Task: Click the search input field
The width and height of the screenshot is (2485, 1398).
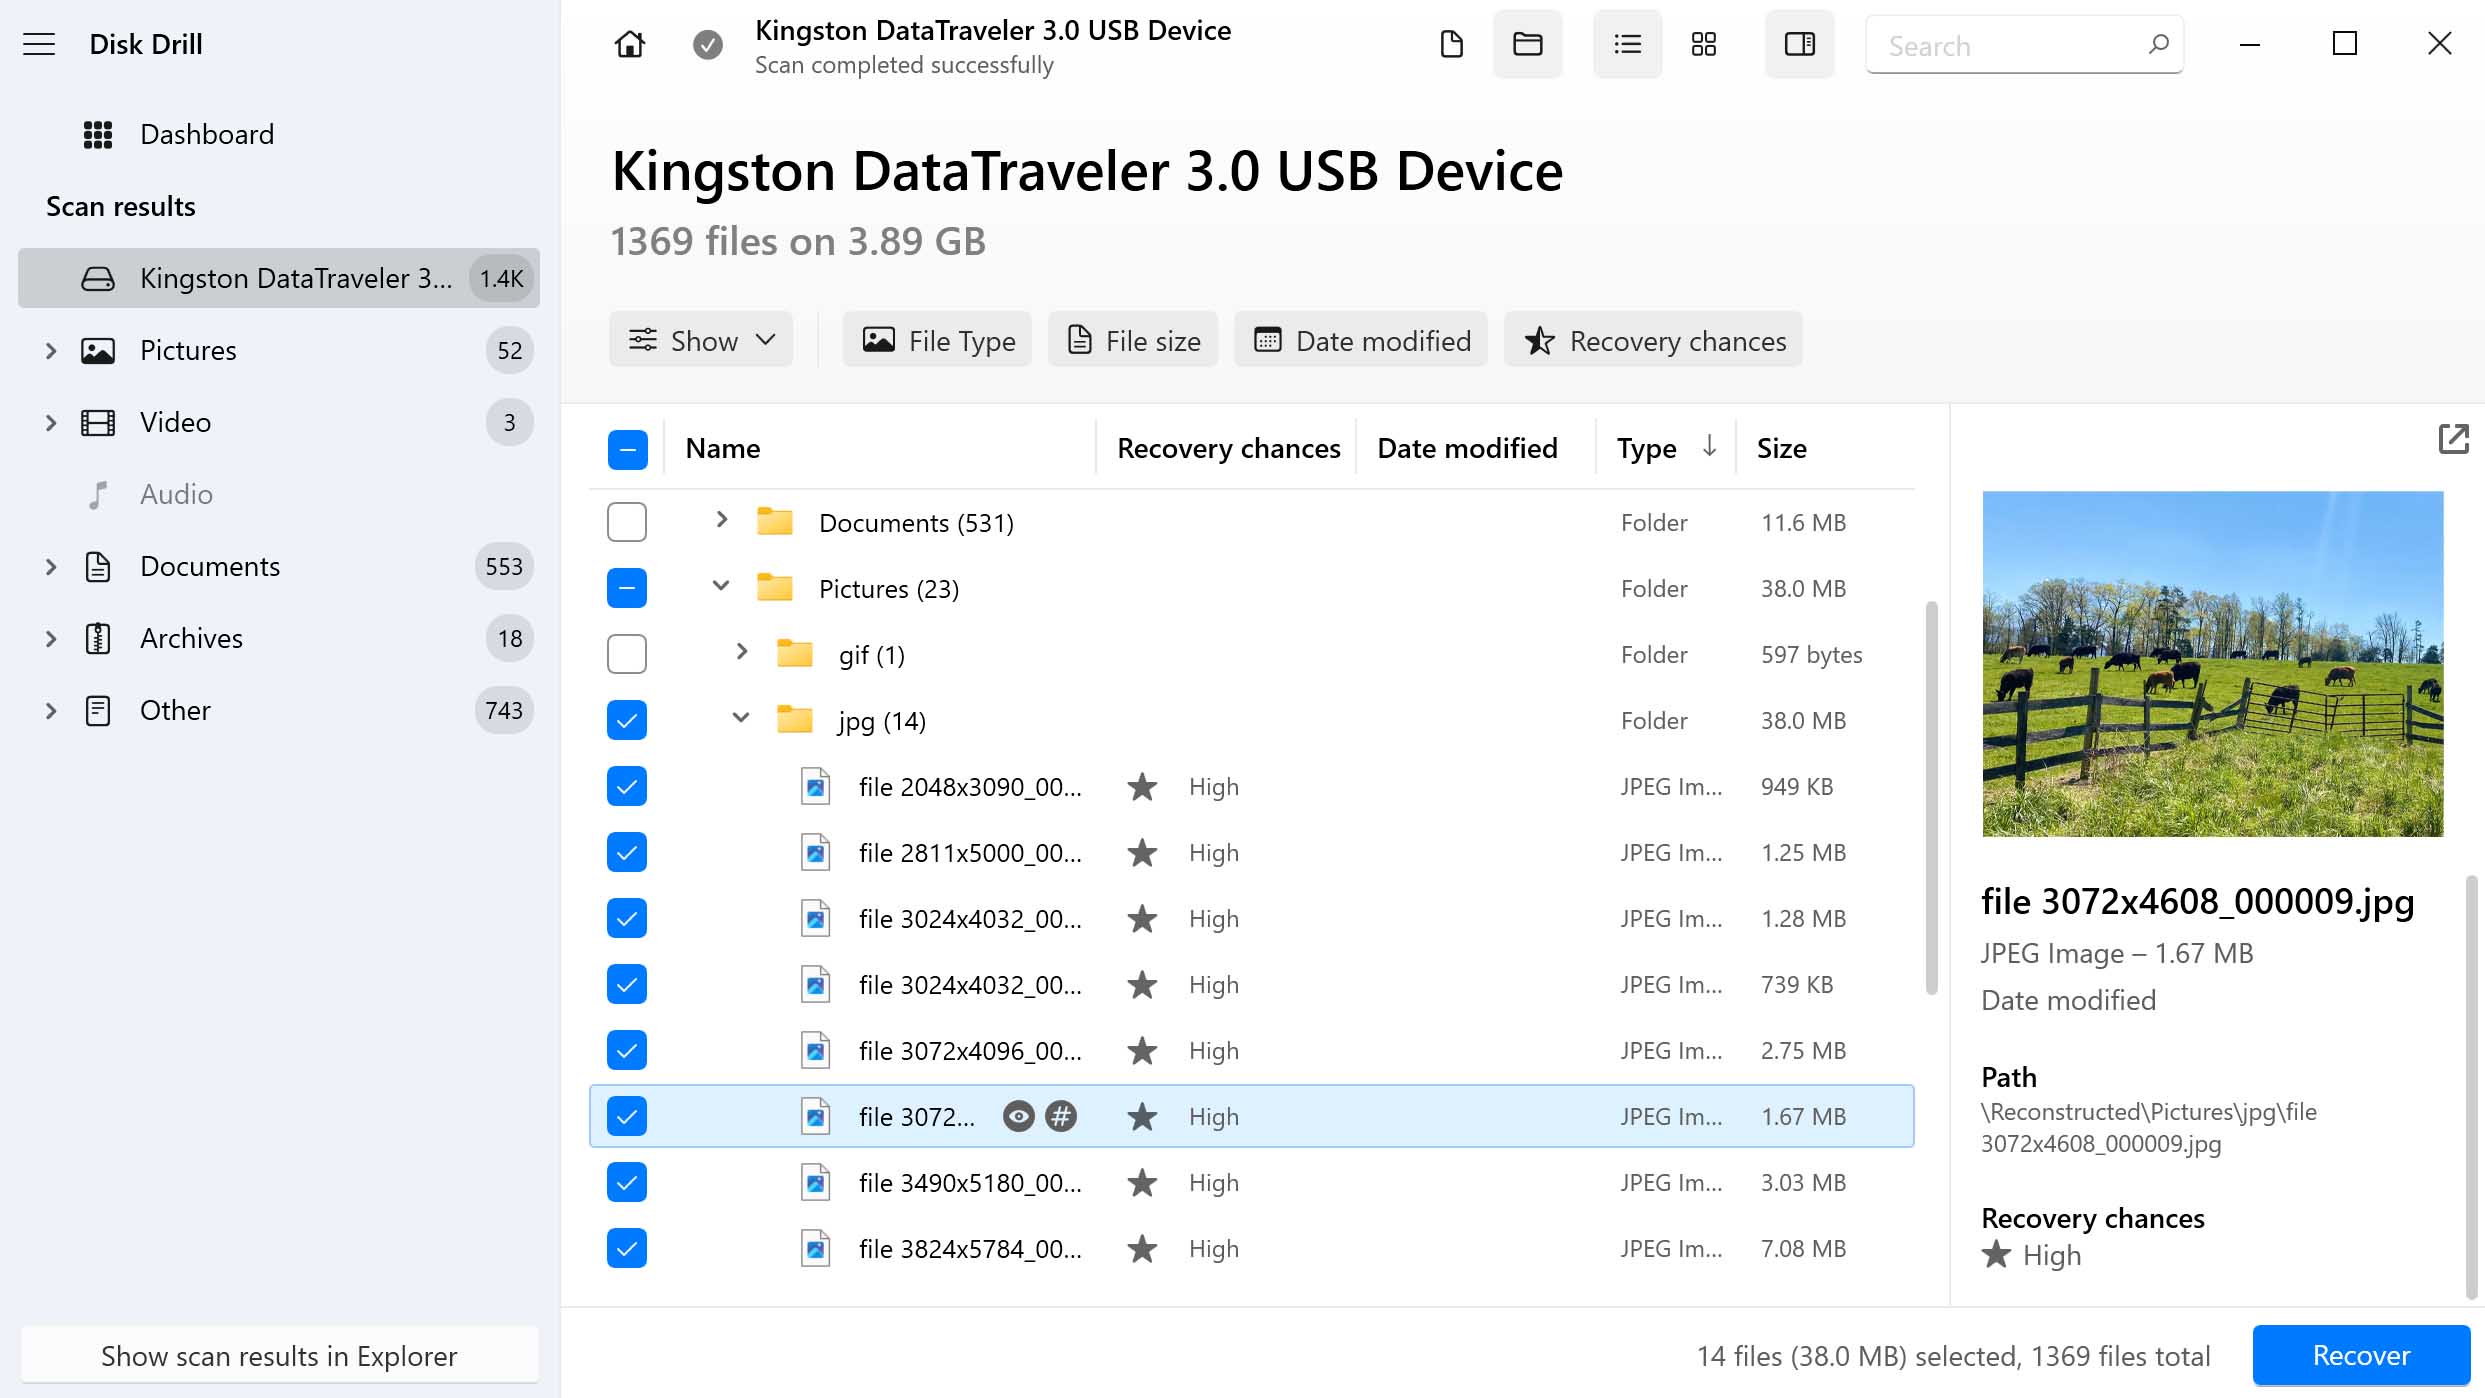Action: click(2024, 44)
